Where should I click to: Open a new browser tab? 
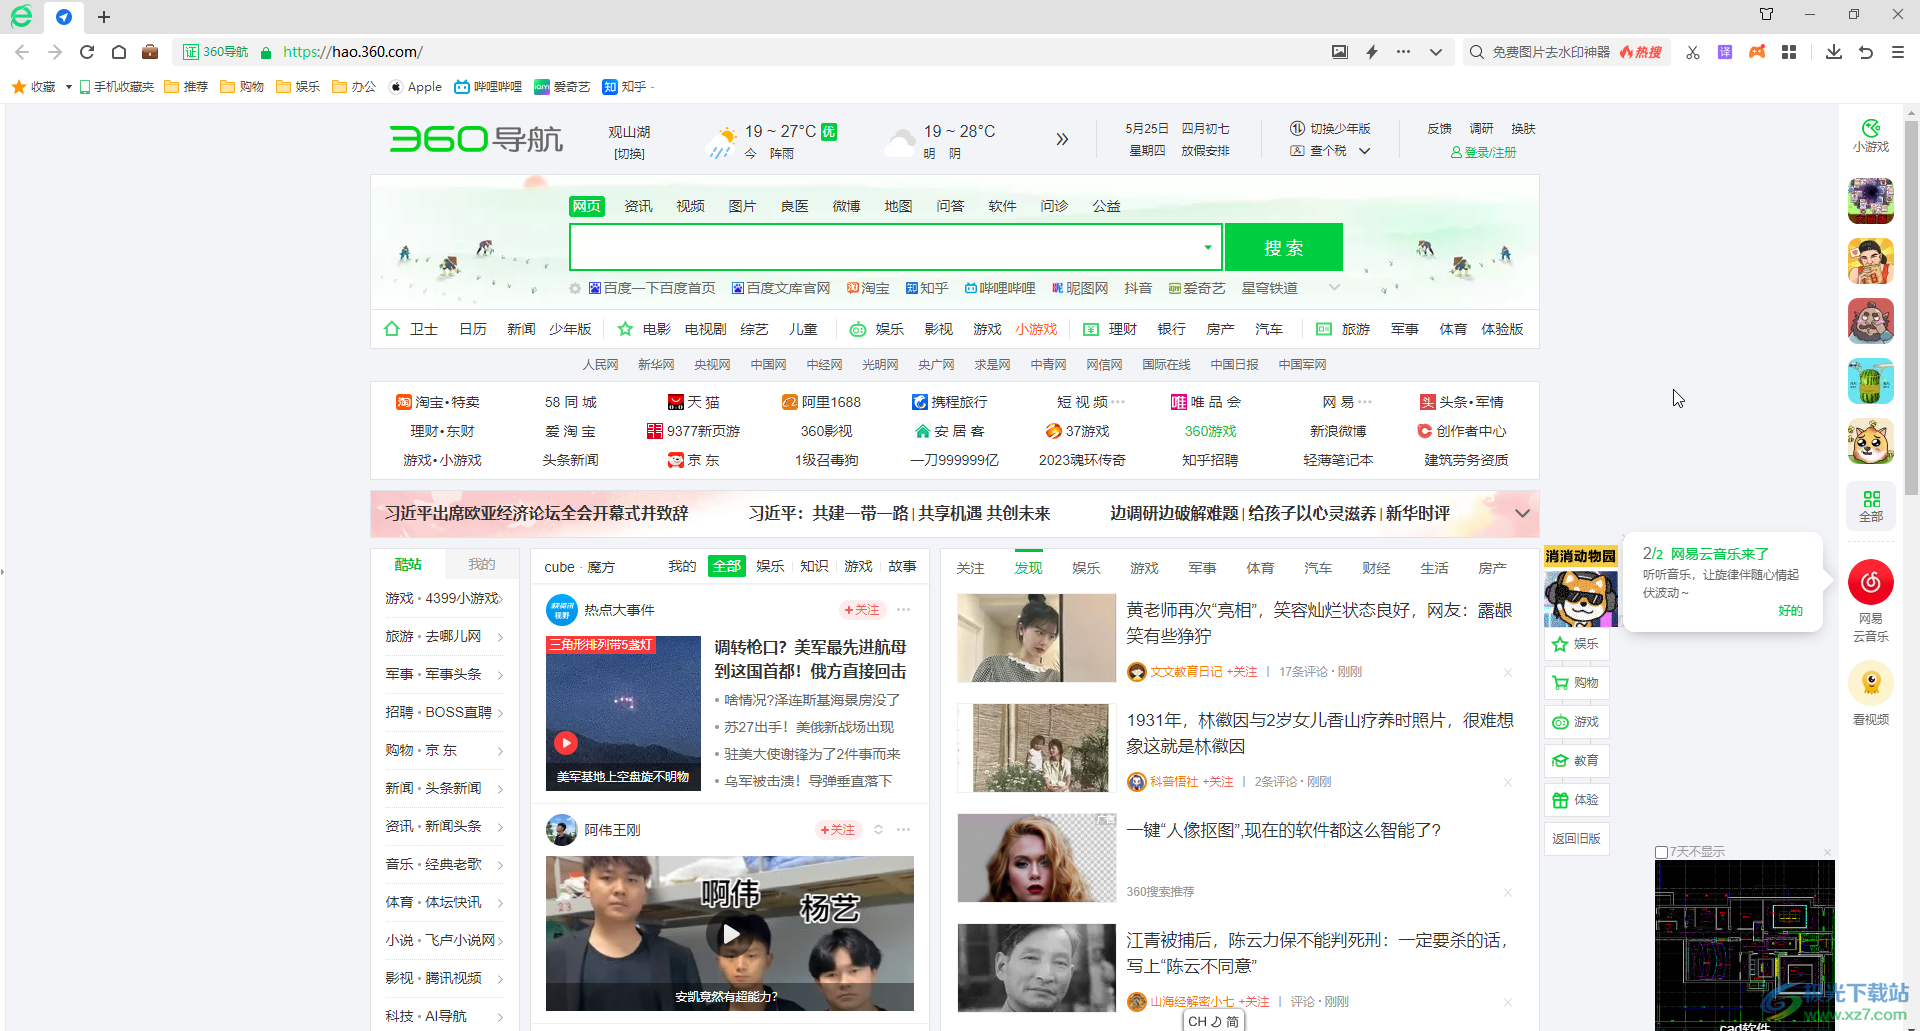click(104, 17)
